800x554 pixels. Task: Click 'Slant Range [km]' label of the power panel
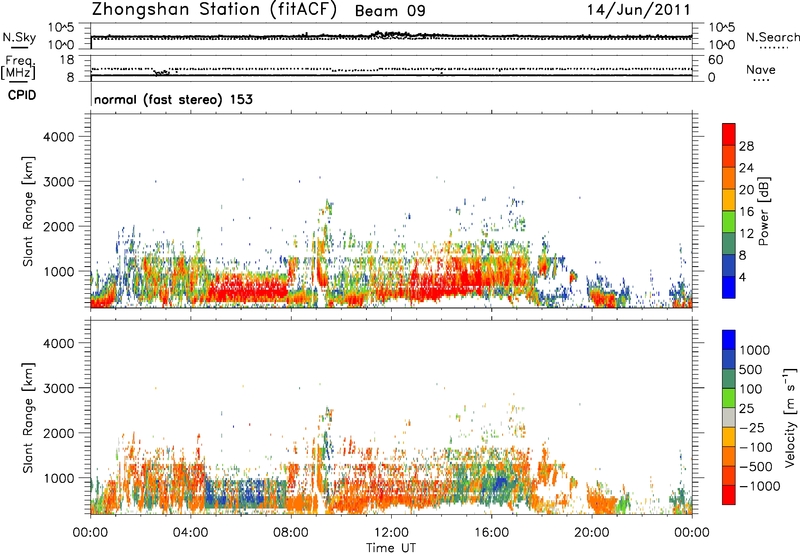[x=28, y=211]
